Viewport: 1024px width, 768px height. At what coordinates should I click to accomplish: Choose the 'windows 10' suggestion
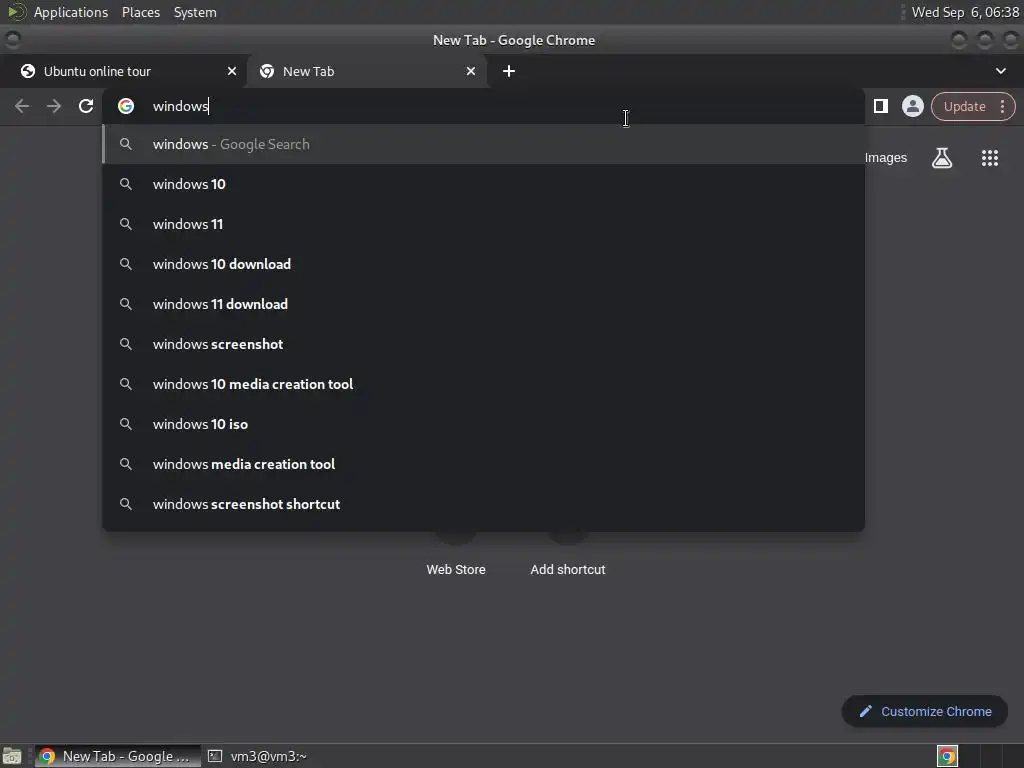click(483, 184)
